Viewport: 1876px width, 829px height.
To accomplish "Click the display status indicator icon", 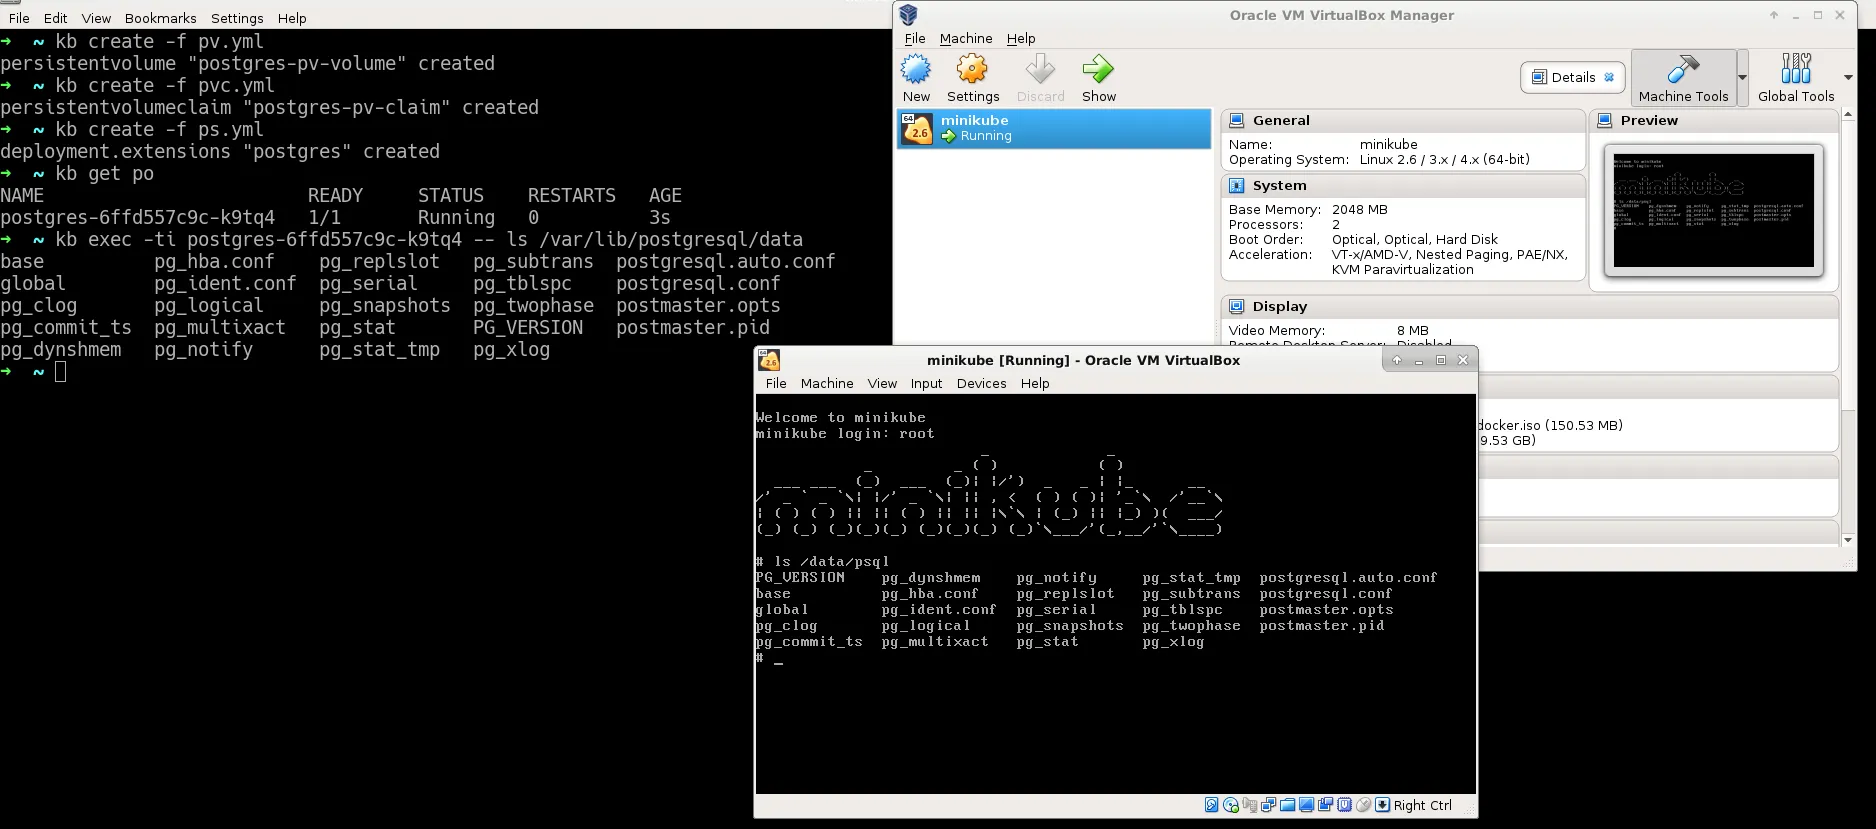I will pos(1307,806).
